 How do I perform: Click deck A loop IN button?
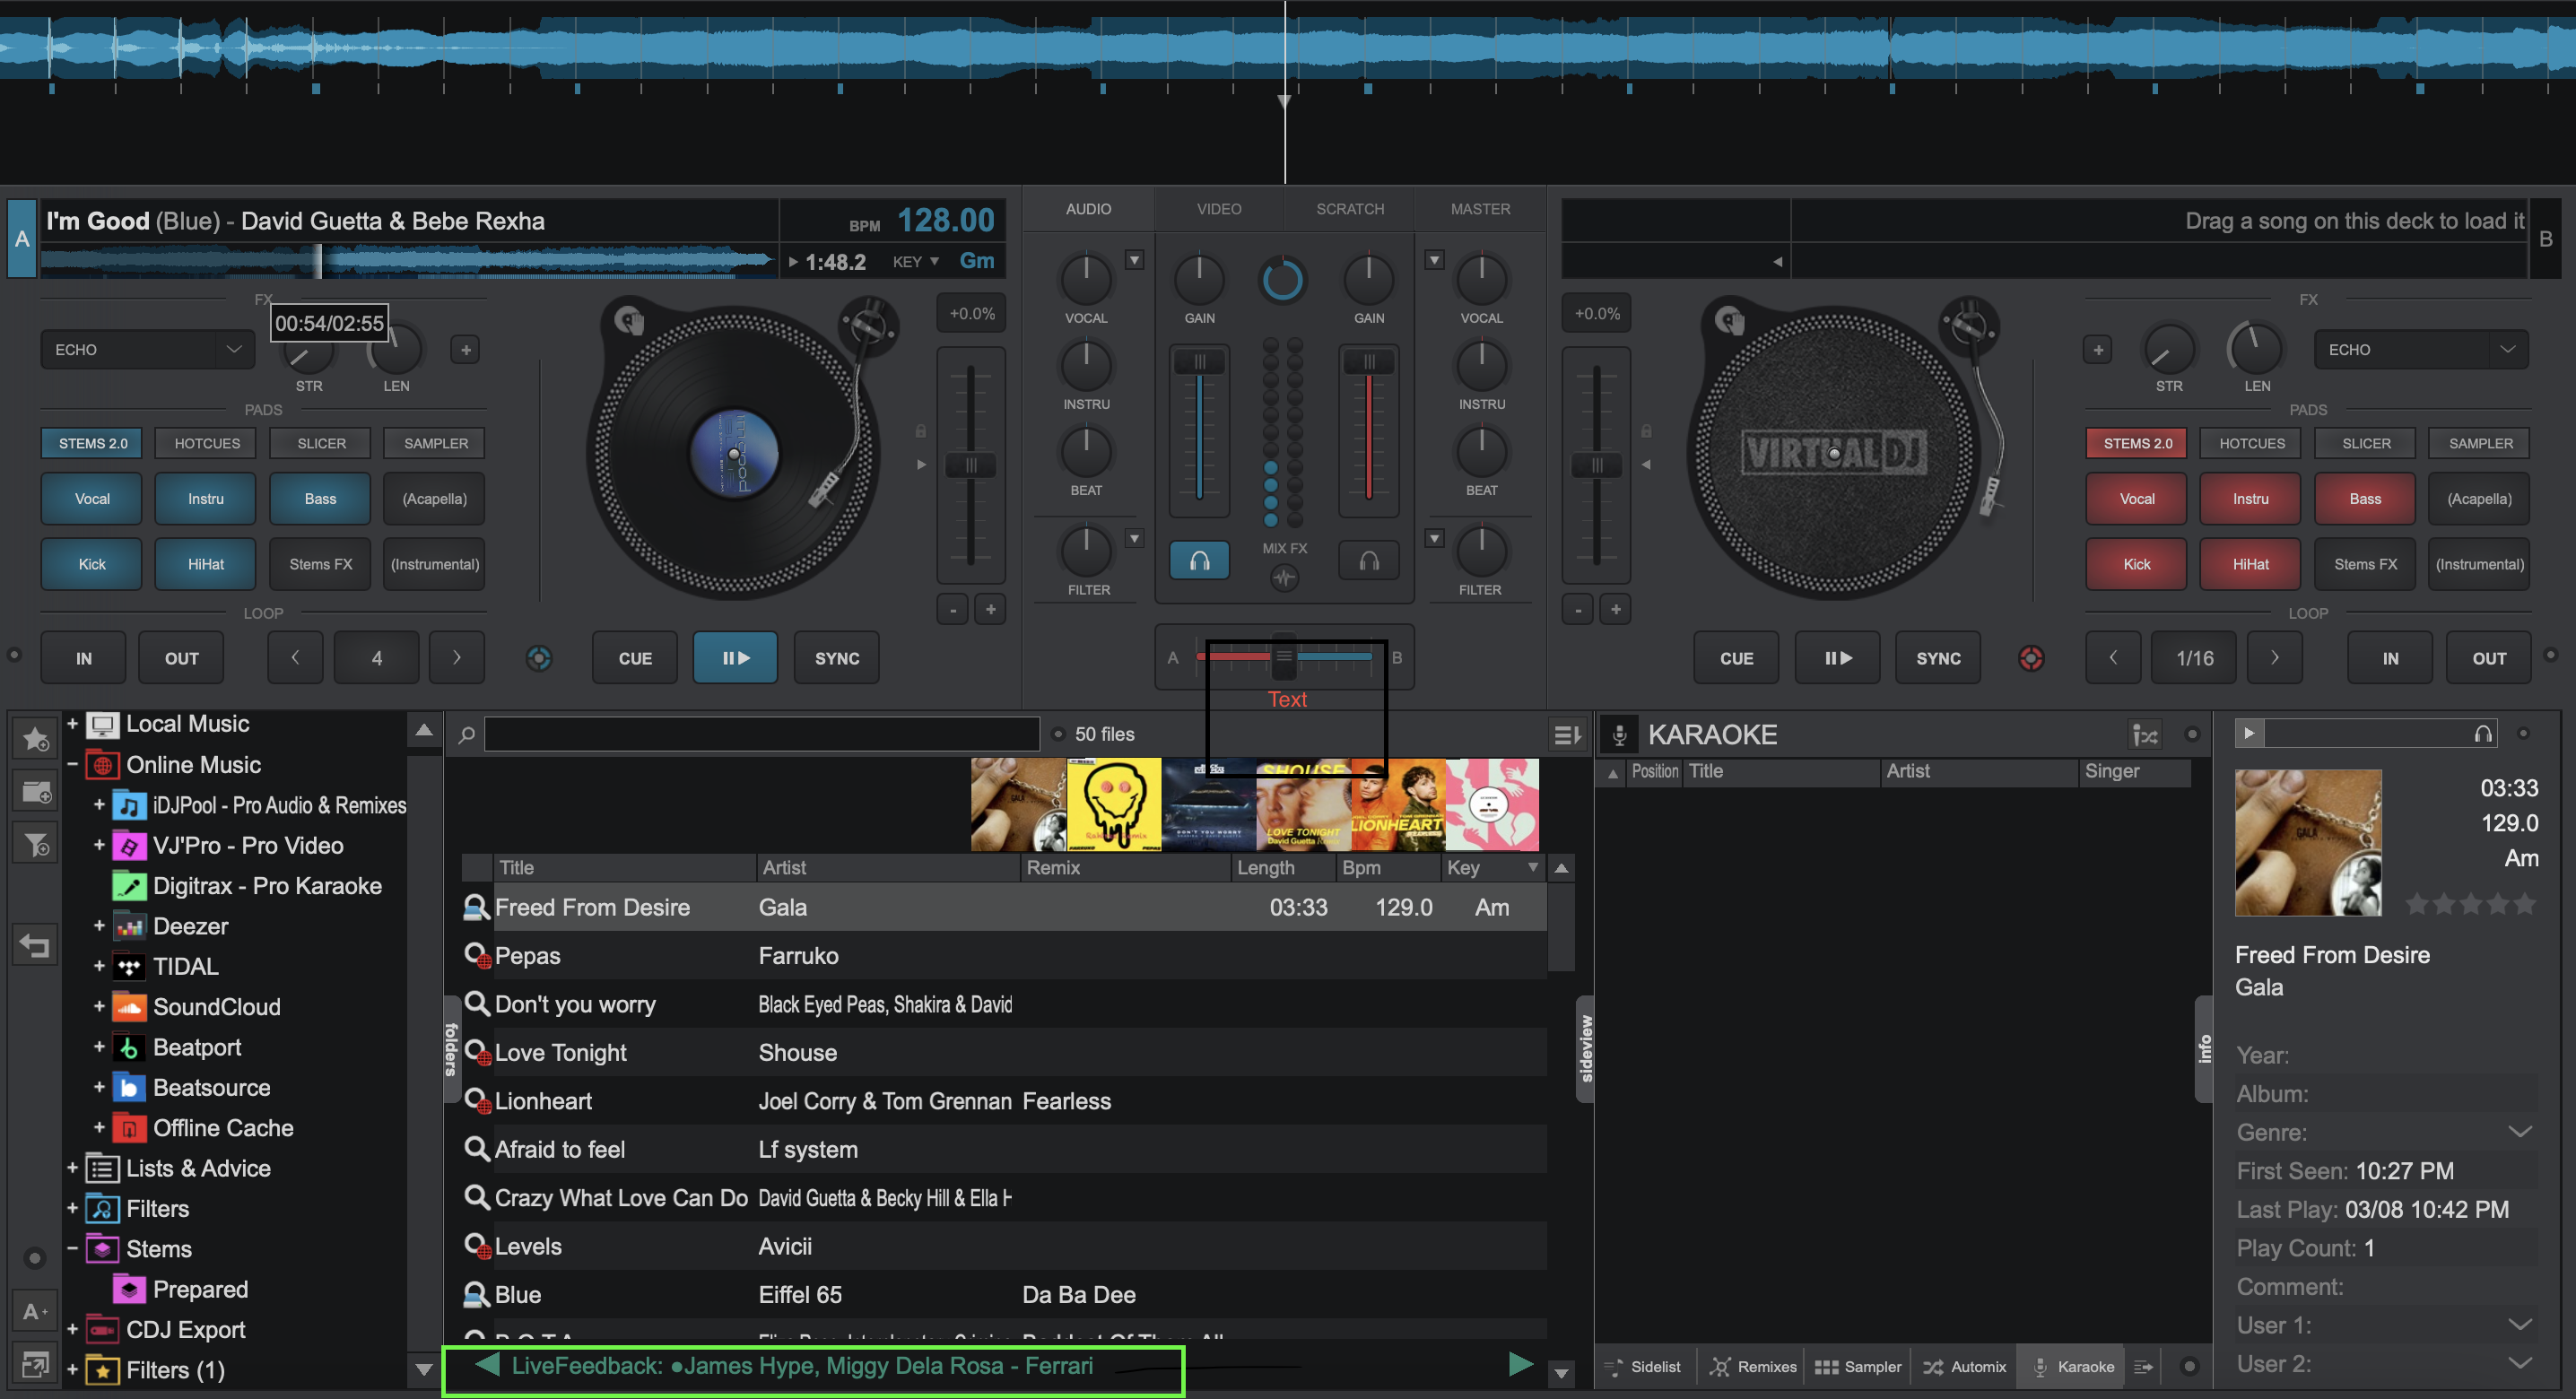pos(84,658)
